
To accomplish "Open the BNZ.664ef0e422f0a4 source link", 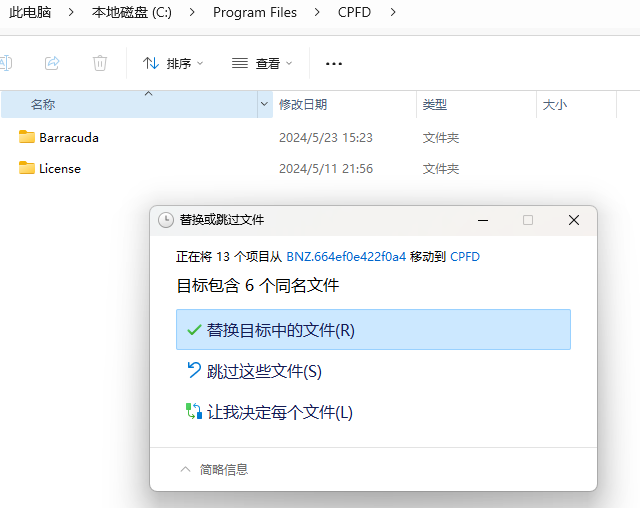I will pyautogui.click(x=346, y=257).
